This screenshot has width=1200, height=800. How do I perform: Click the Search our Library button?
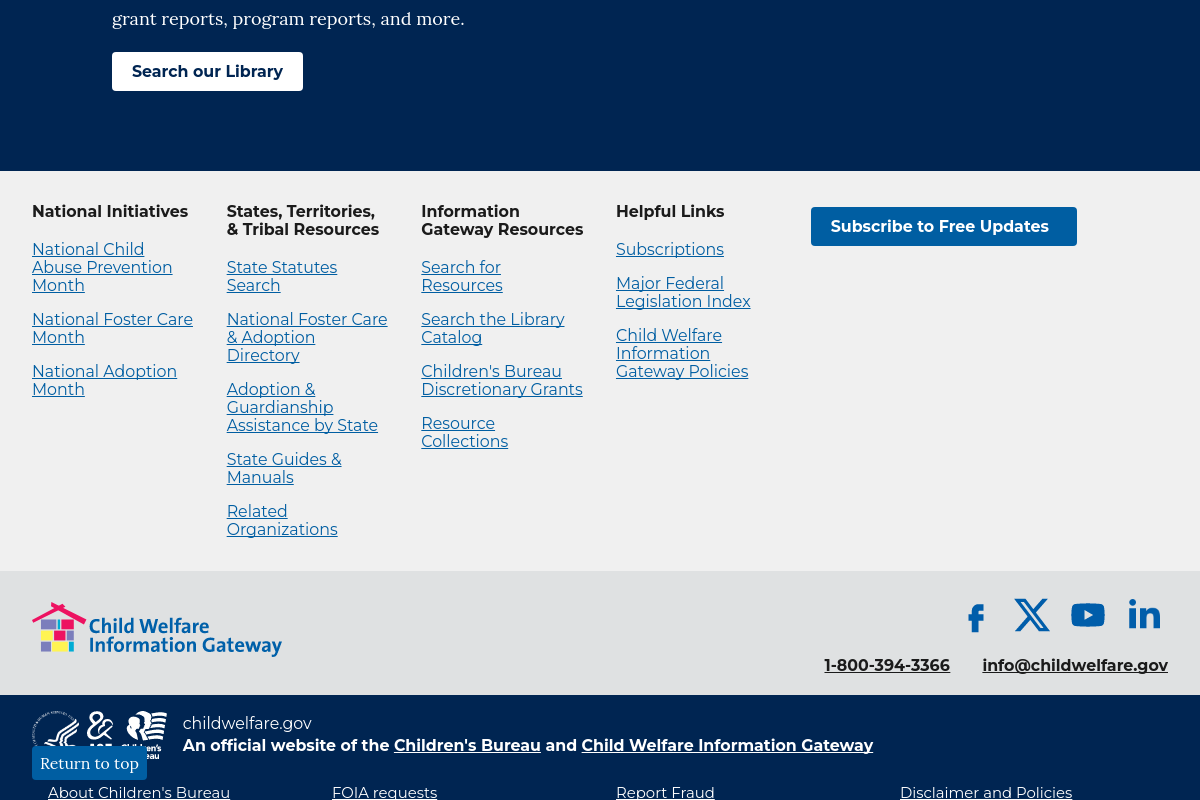pyautogui.click(x=207, y=72)
